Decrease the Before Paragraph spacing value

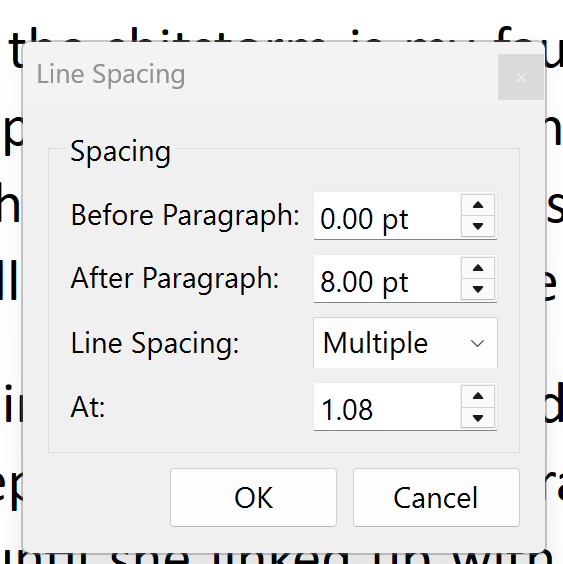point(478,226)
